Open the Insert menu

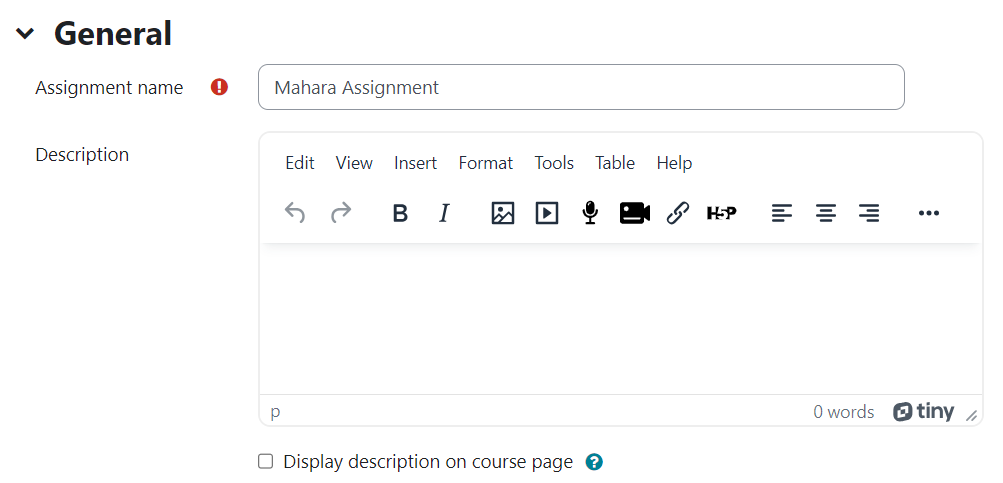415,163
